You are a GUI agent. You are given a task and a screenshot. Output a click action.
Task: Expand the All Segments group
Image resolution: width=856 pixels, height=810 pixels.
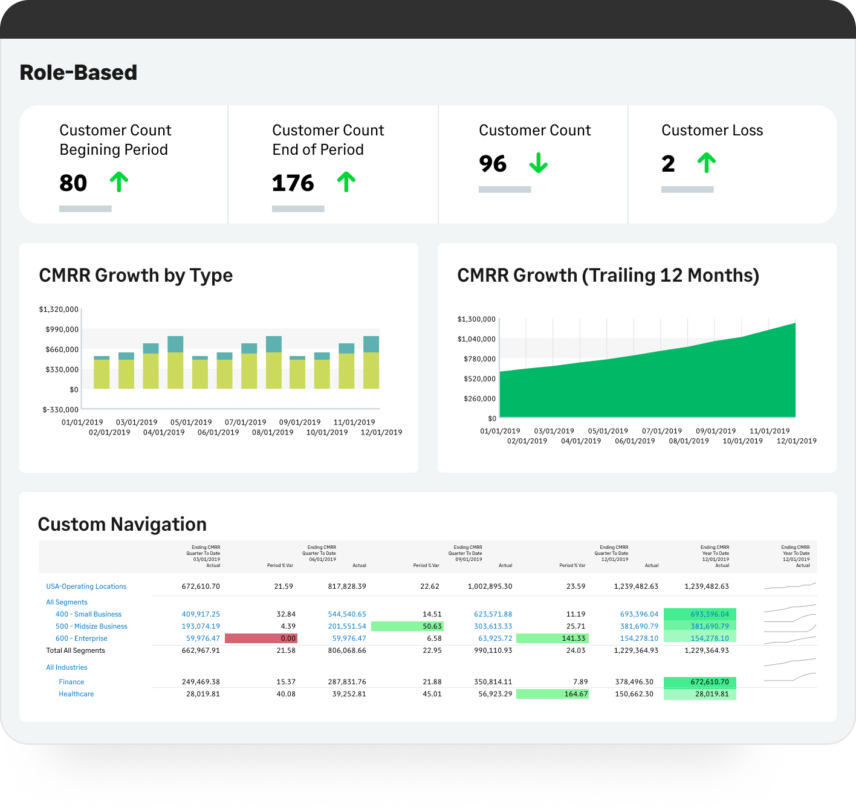point(66,602)
